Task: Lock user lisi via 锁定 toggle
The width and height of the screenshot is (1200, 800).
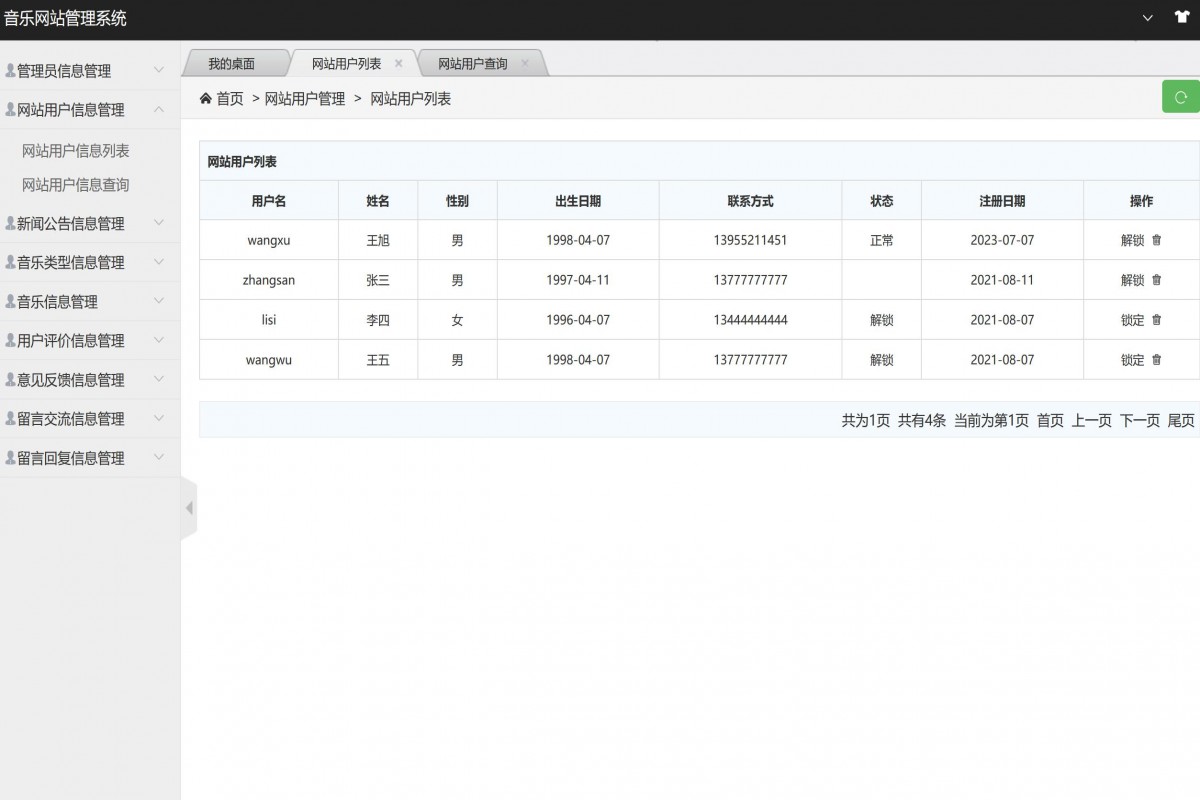Action: click(x=1135, y=320)
